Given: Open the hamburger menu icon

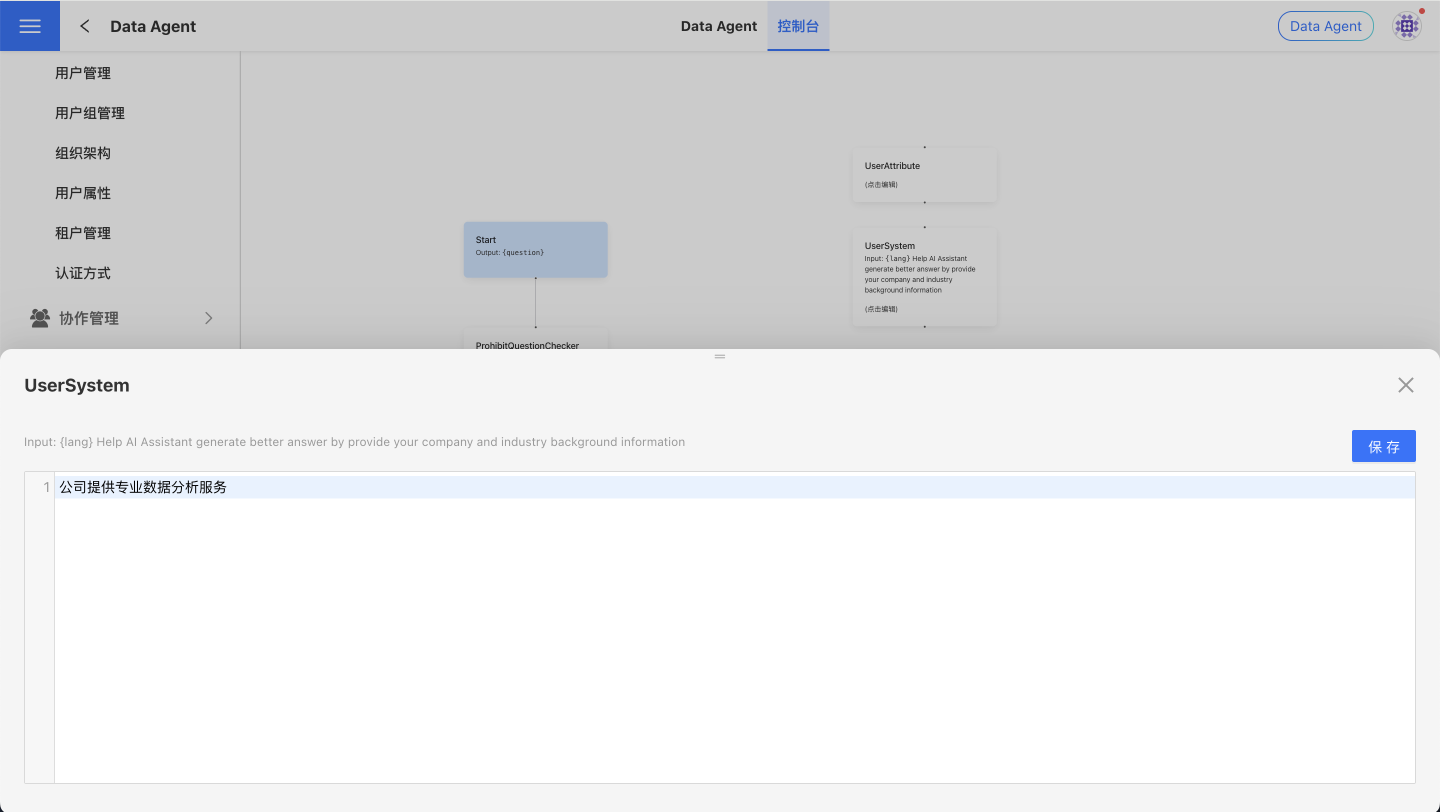Looking at the screenshot, I should (x=30, y=26).
